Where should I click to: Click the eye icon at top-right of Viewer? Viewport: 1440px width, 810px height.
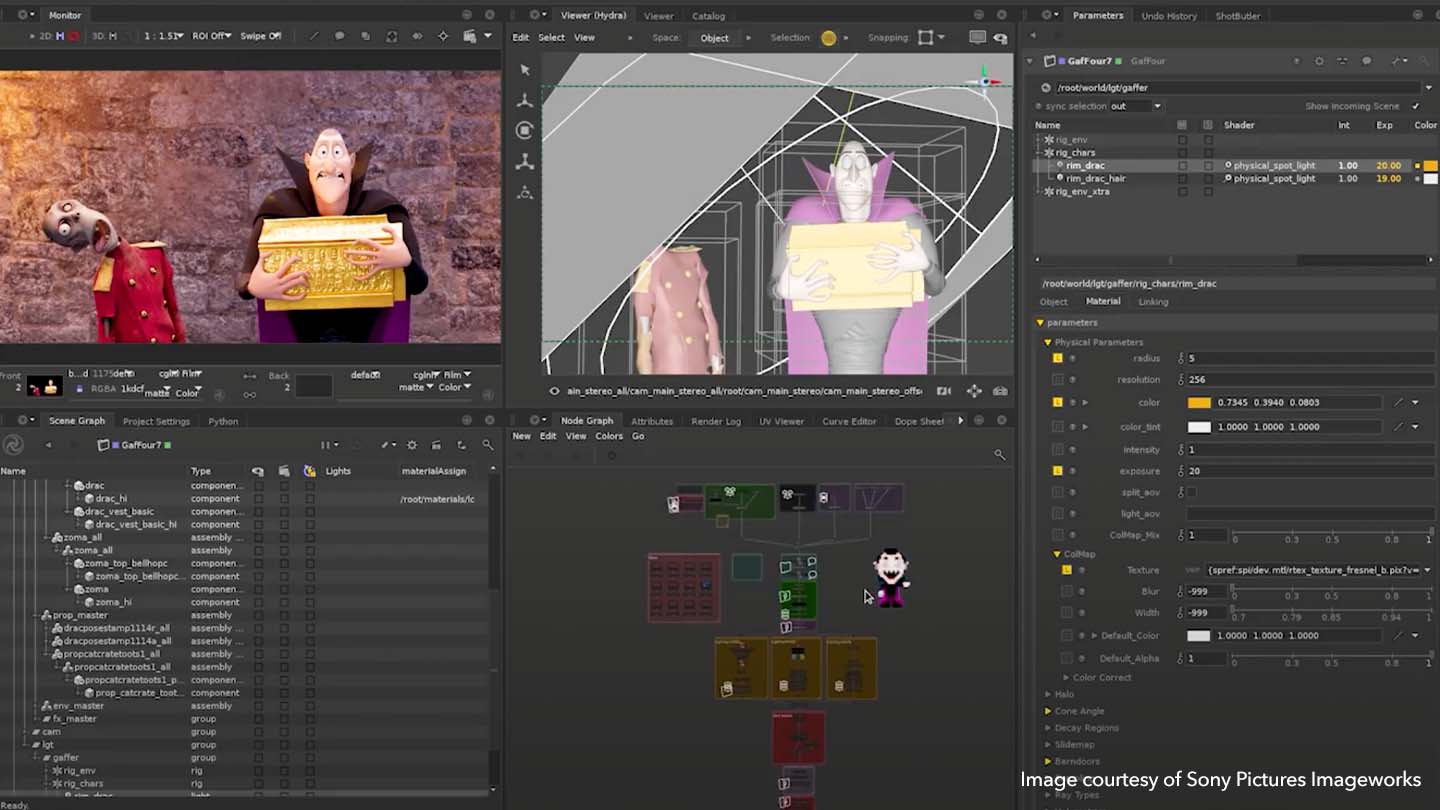pyautogui.click(x=1000, y=38)
